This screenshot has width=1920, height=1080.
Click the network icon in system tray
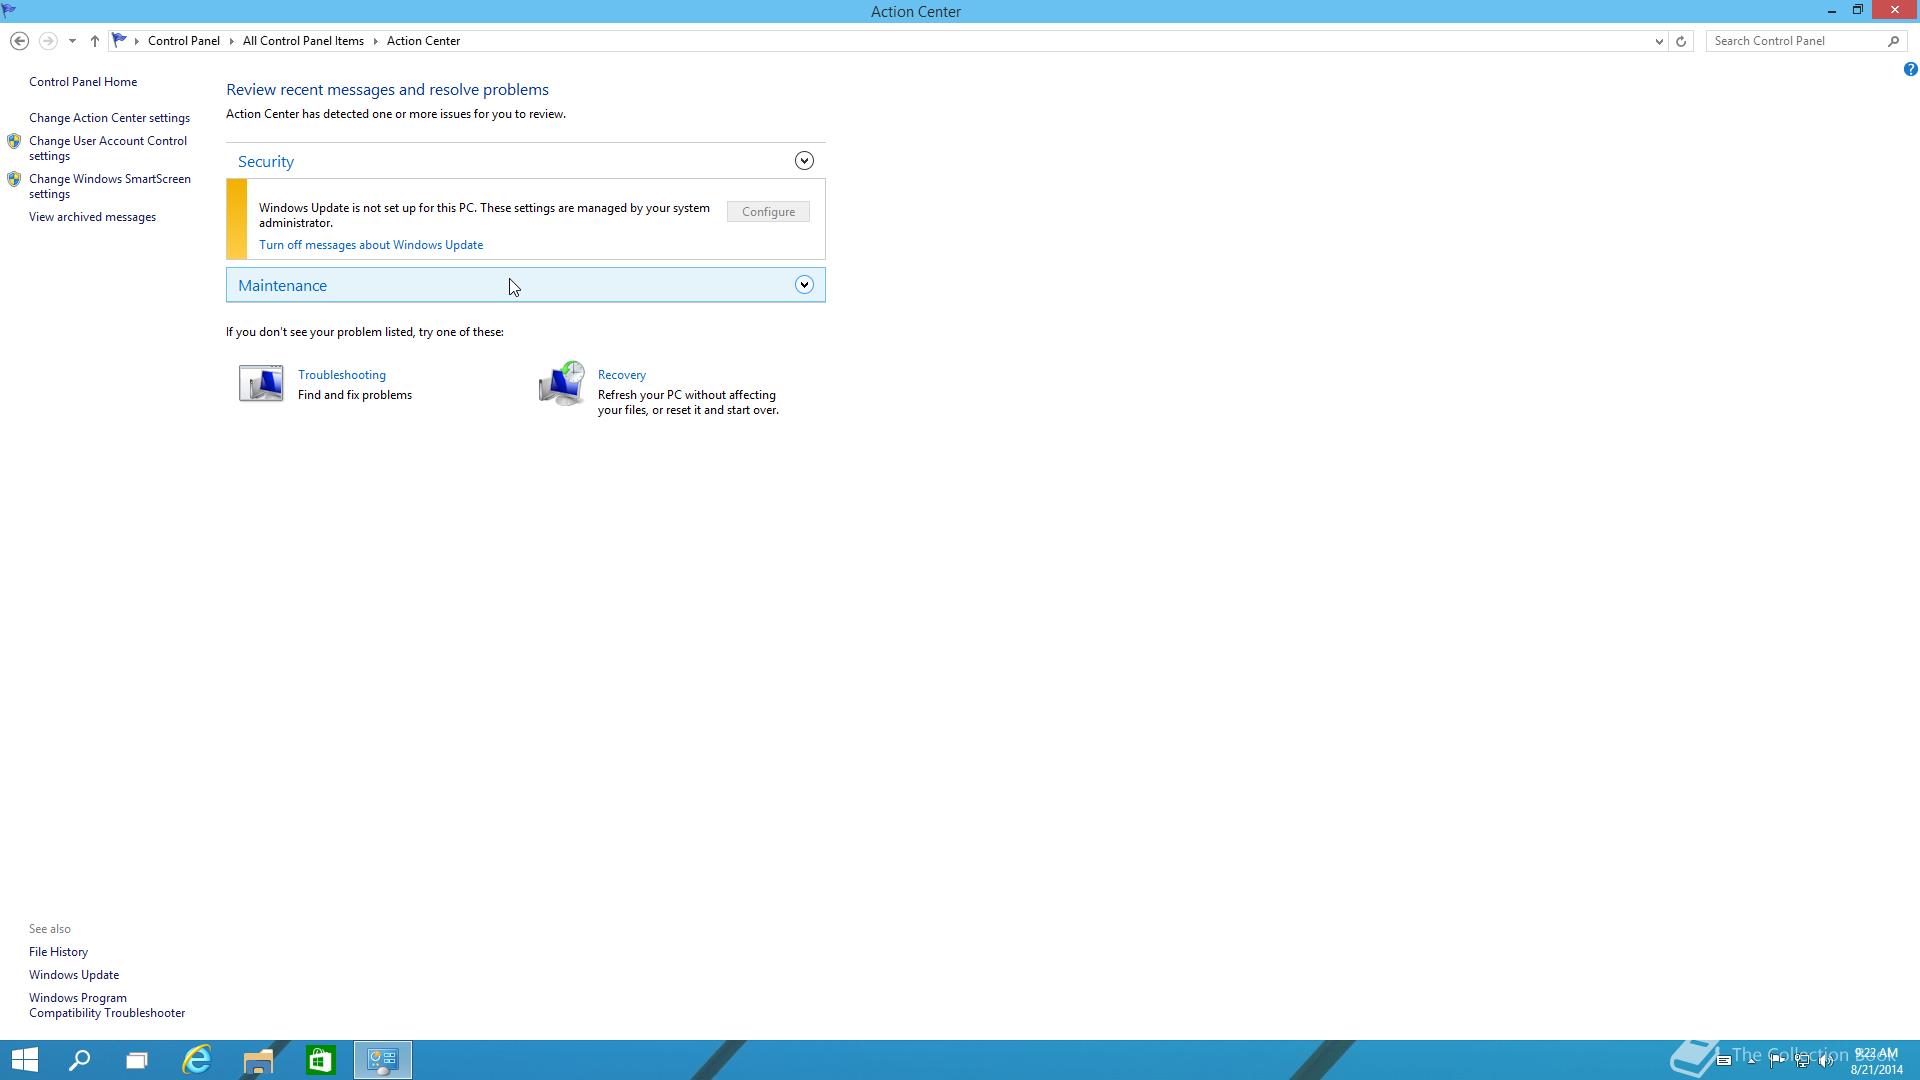pyautogui.click(x=1802, y=1060)
